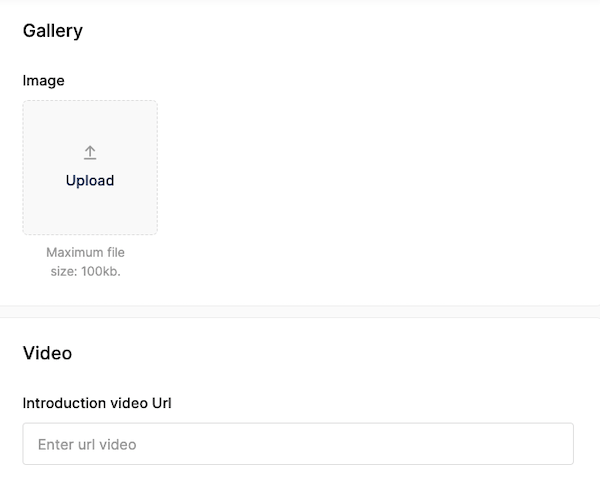The image size is (600, 492).
Task: Click the upload arrow icon
Action: (x=90, y=152)
